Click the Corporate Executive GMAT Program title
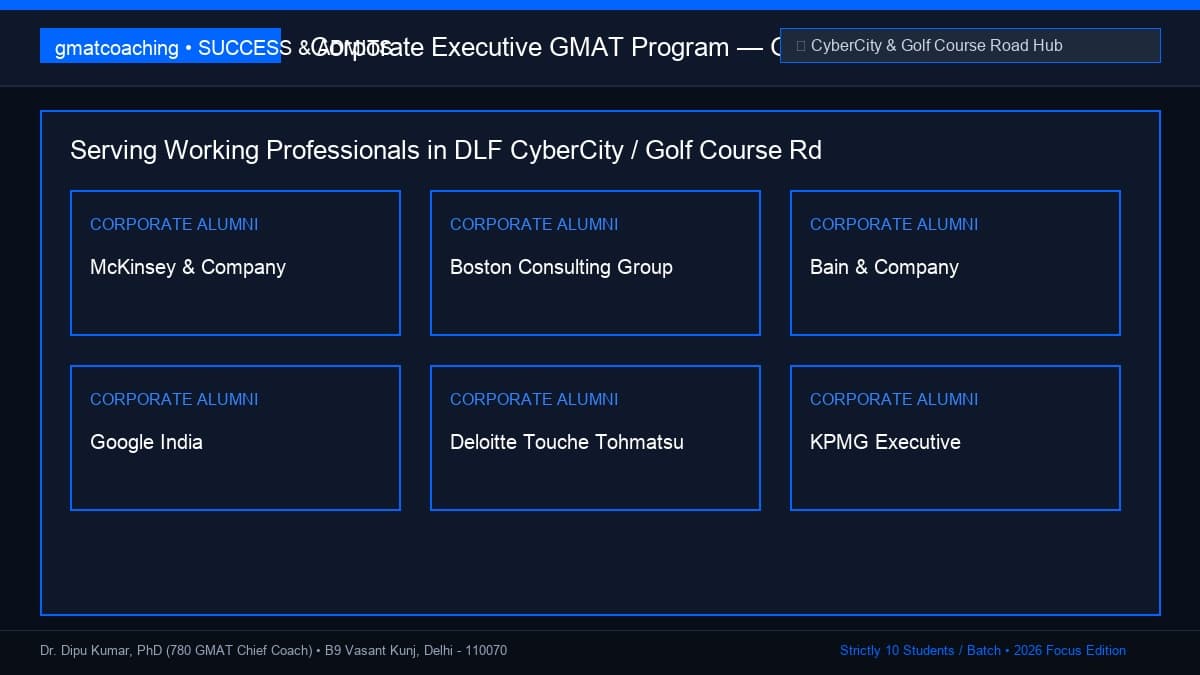 coord(545,47)
